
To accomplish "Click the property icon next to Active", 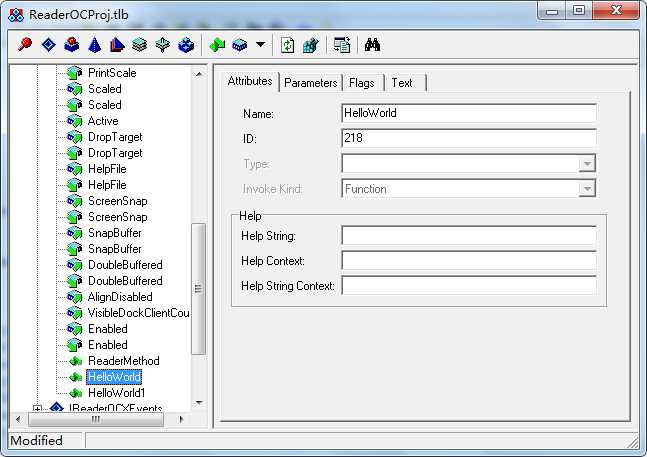I will pyautogui.click(x=75, y=121).
